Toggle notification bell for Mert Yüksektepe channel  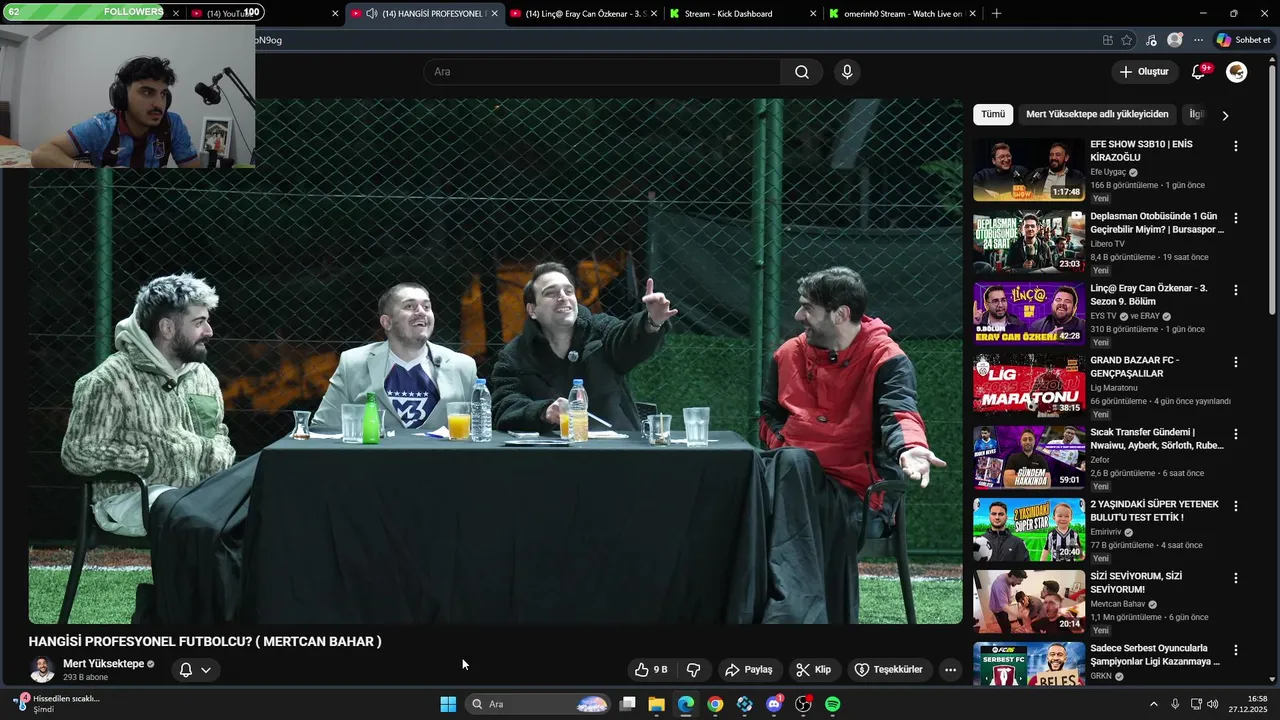[x=195, y=670]
